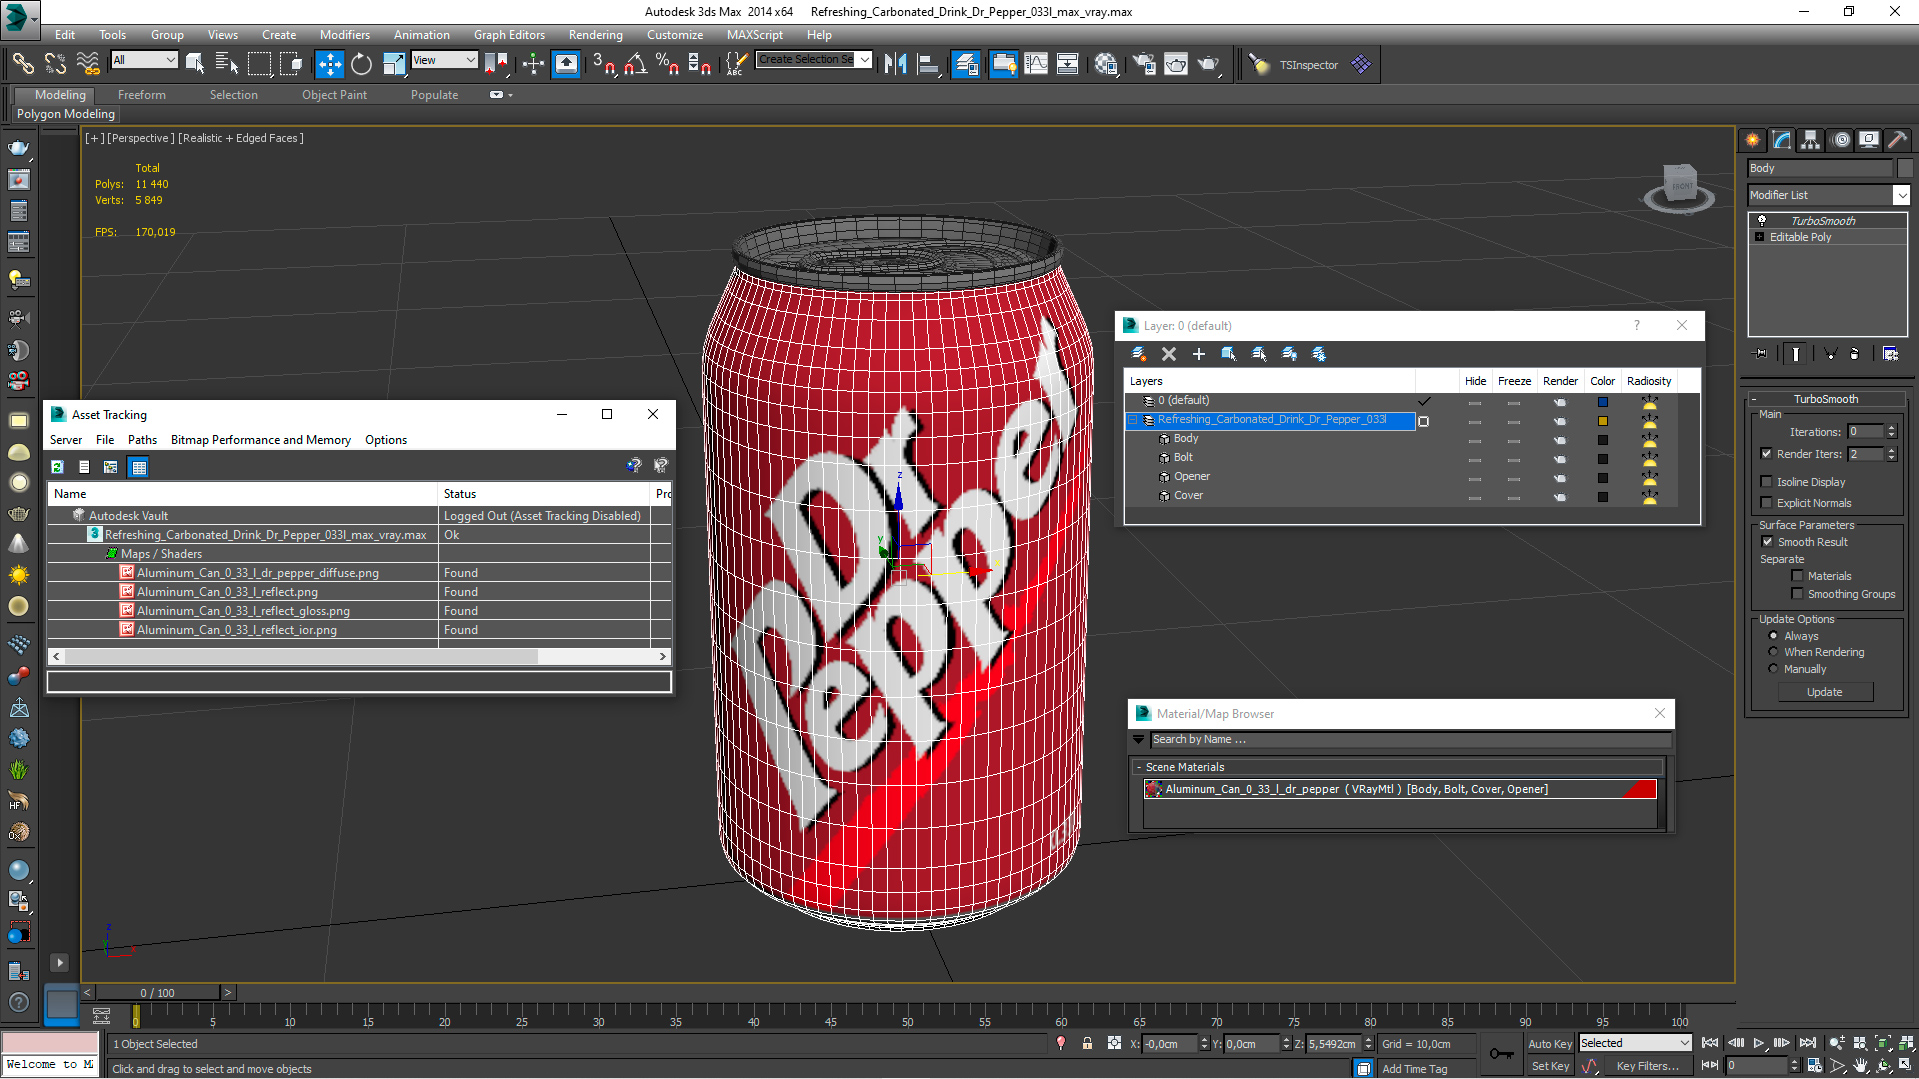Click Add Selected Objects plus icon in Layer dialog
This screenshot has width=1919, height=1079.
[1198, 354]
